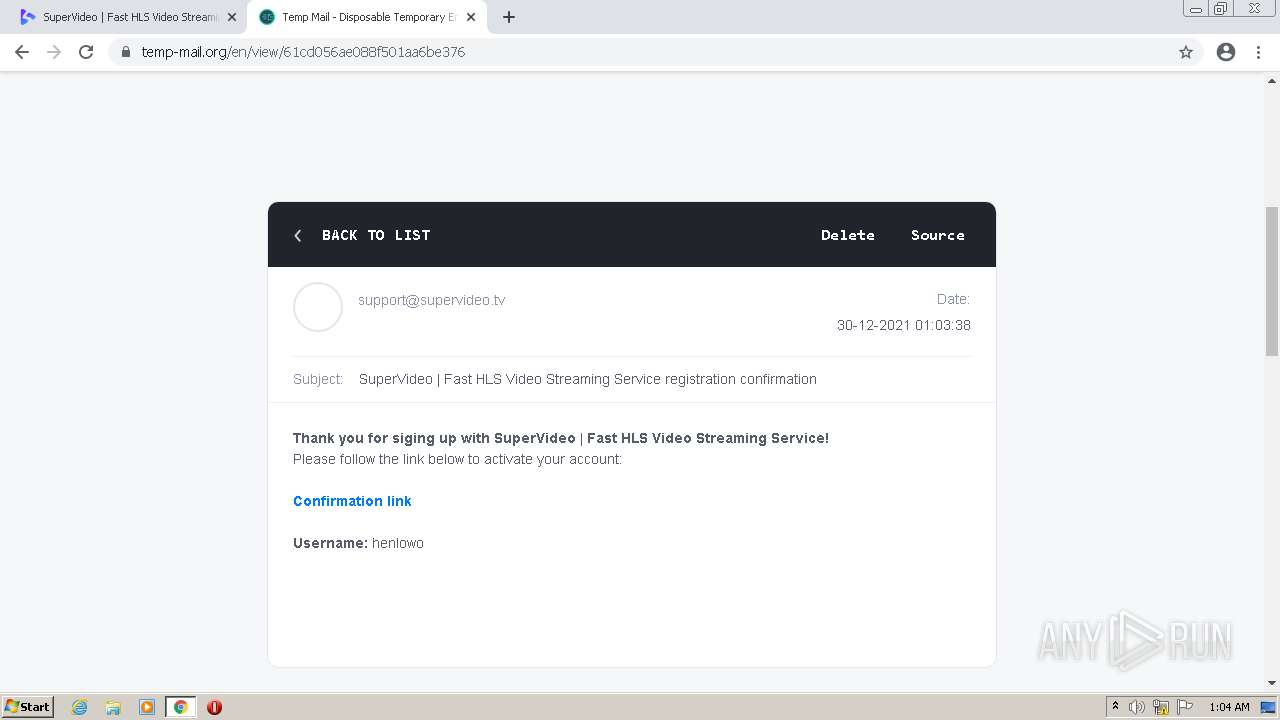Click sender address support@supervideo.tv
This screenshot has width=1280, height=720.
coord(432,300)
